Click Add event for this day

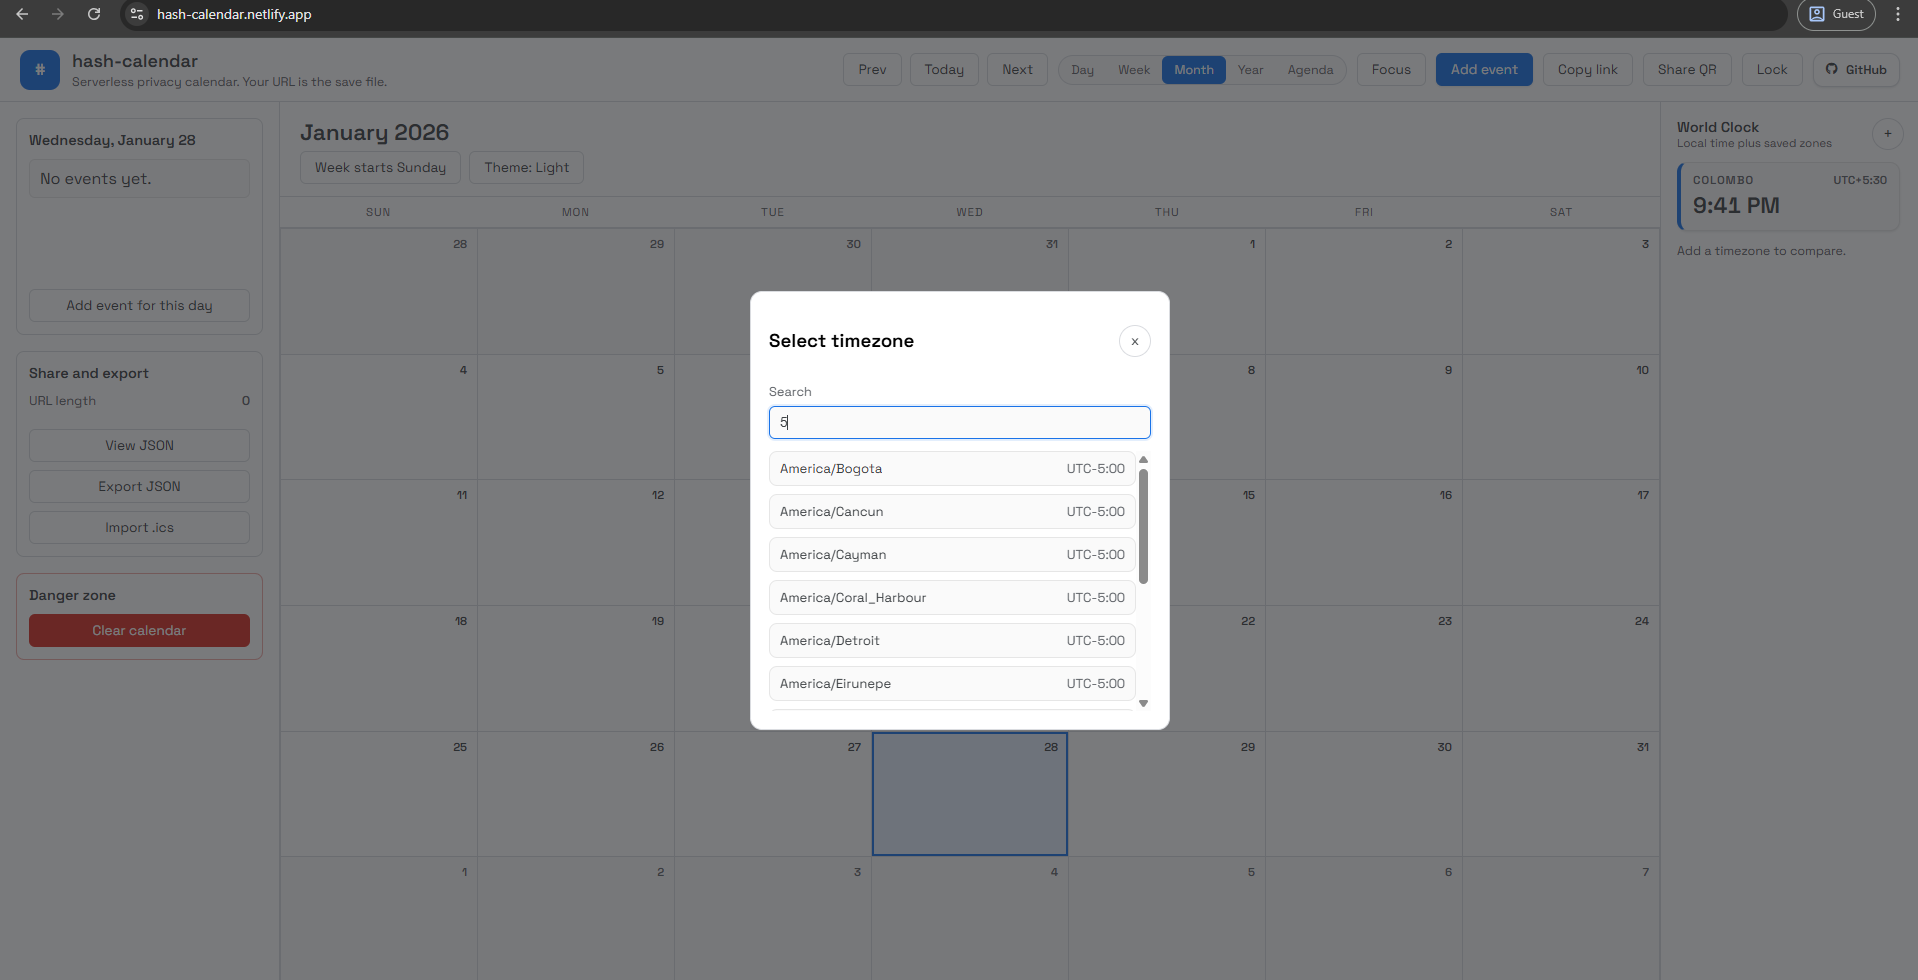click(139, 306)
